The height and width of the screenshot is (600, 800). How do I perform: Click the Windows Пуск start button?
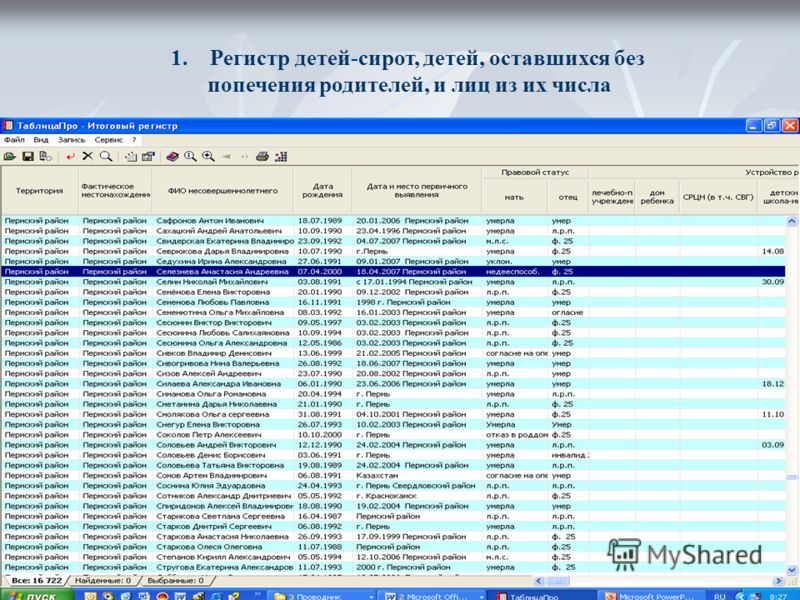point(37,595)
